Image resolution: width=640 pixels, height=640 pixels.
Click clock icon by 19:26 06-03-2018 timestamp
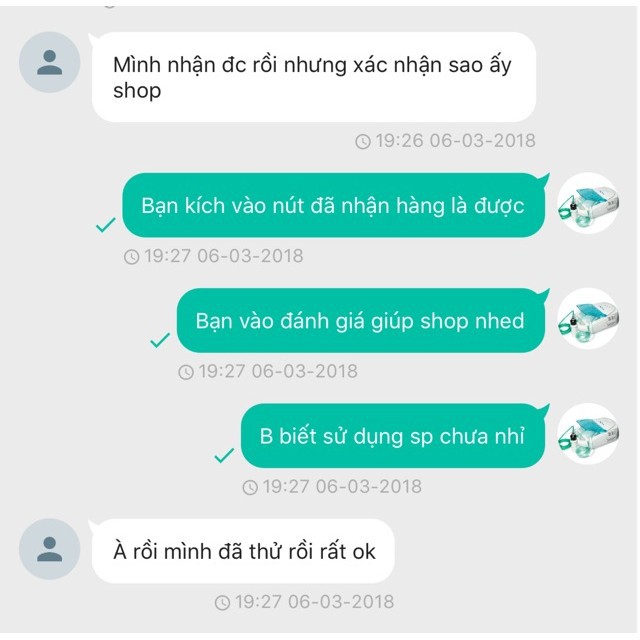pyautogui.click(x=363, y=142)
